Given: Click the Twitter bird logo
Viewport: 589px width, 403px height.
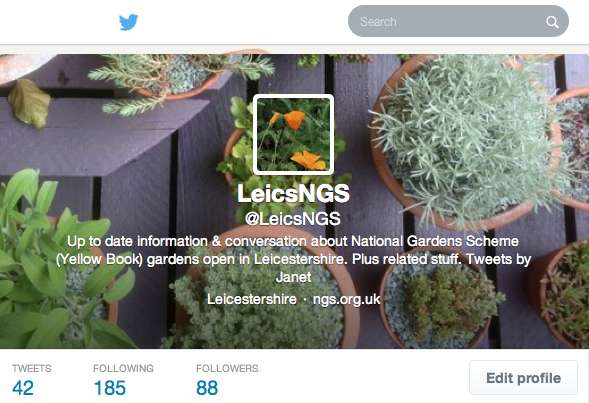Looking at the screenshot, I should coord(128,22).
